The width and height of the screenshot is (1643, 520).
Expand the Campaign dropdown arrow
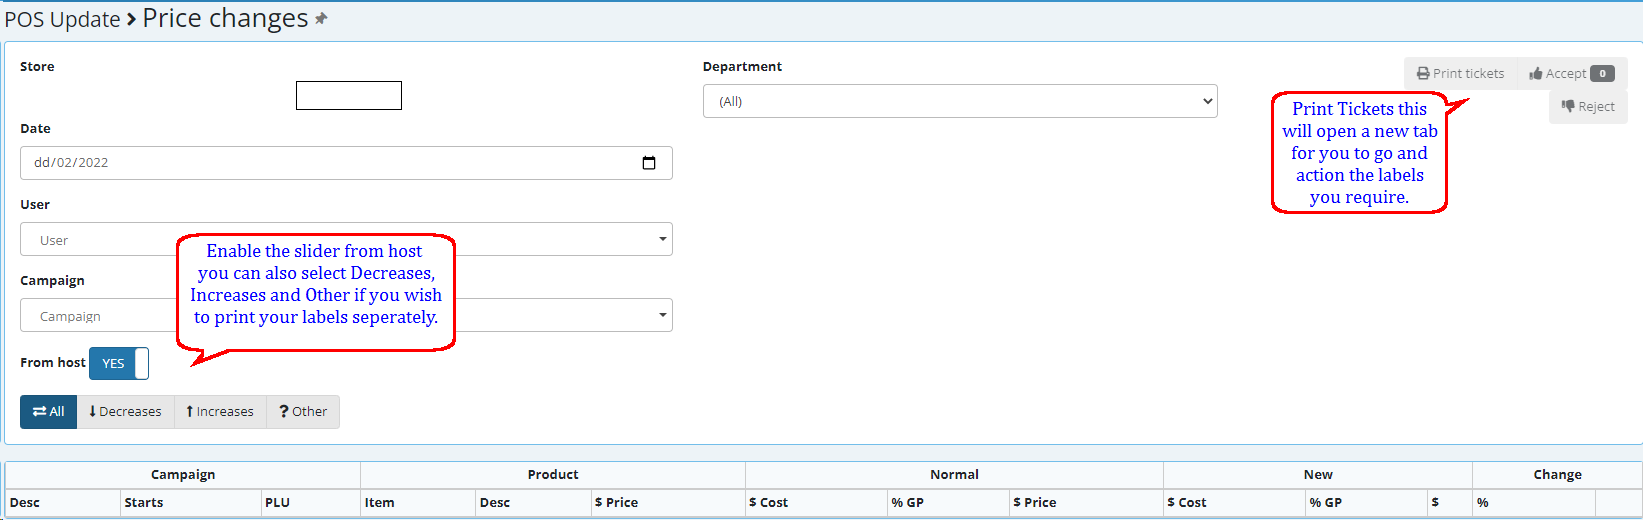click(x=662, y=315)
